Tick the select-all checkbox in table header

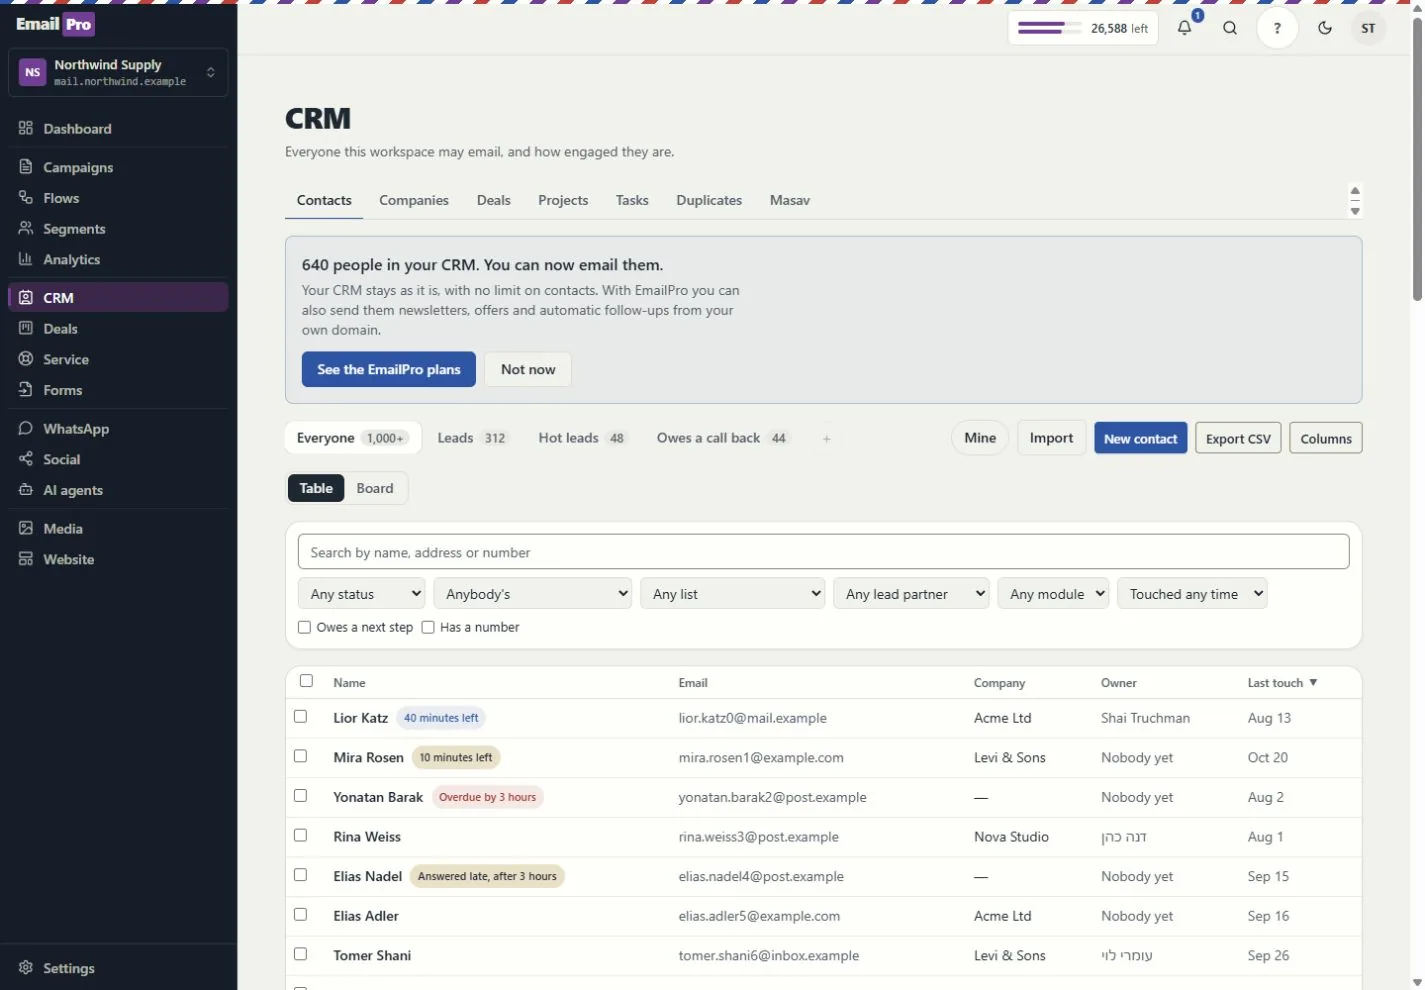click(x=306, y=681)
